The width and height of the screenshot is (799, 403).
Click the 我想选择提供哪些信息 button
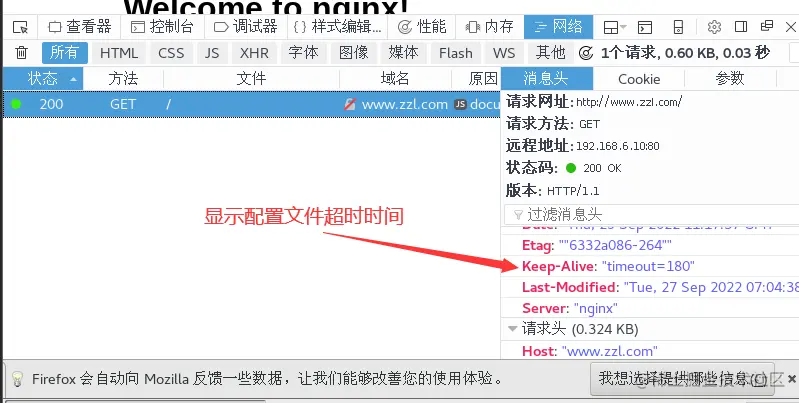pyautogui.click(x=682, y=379)
